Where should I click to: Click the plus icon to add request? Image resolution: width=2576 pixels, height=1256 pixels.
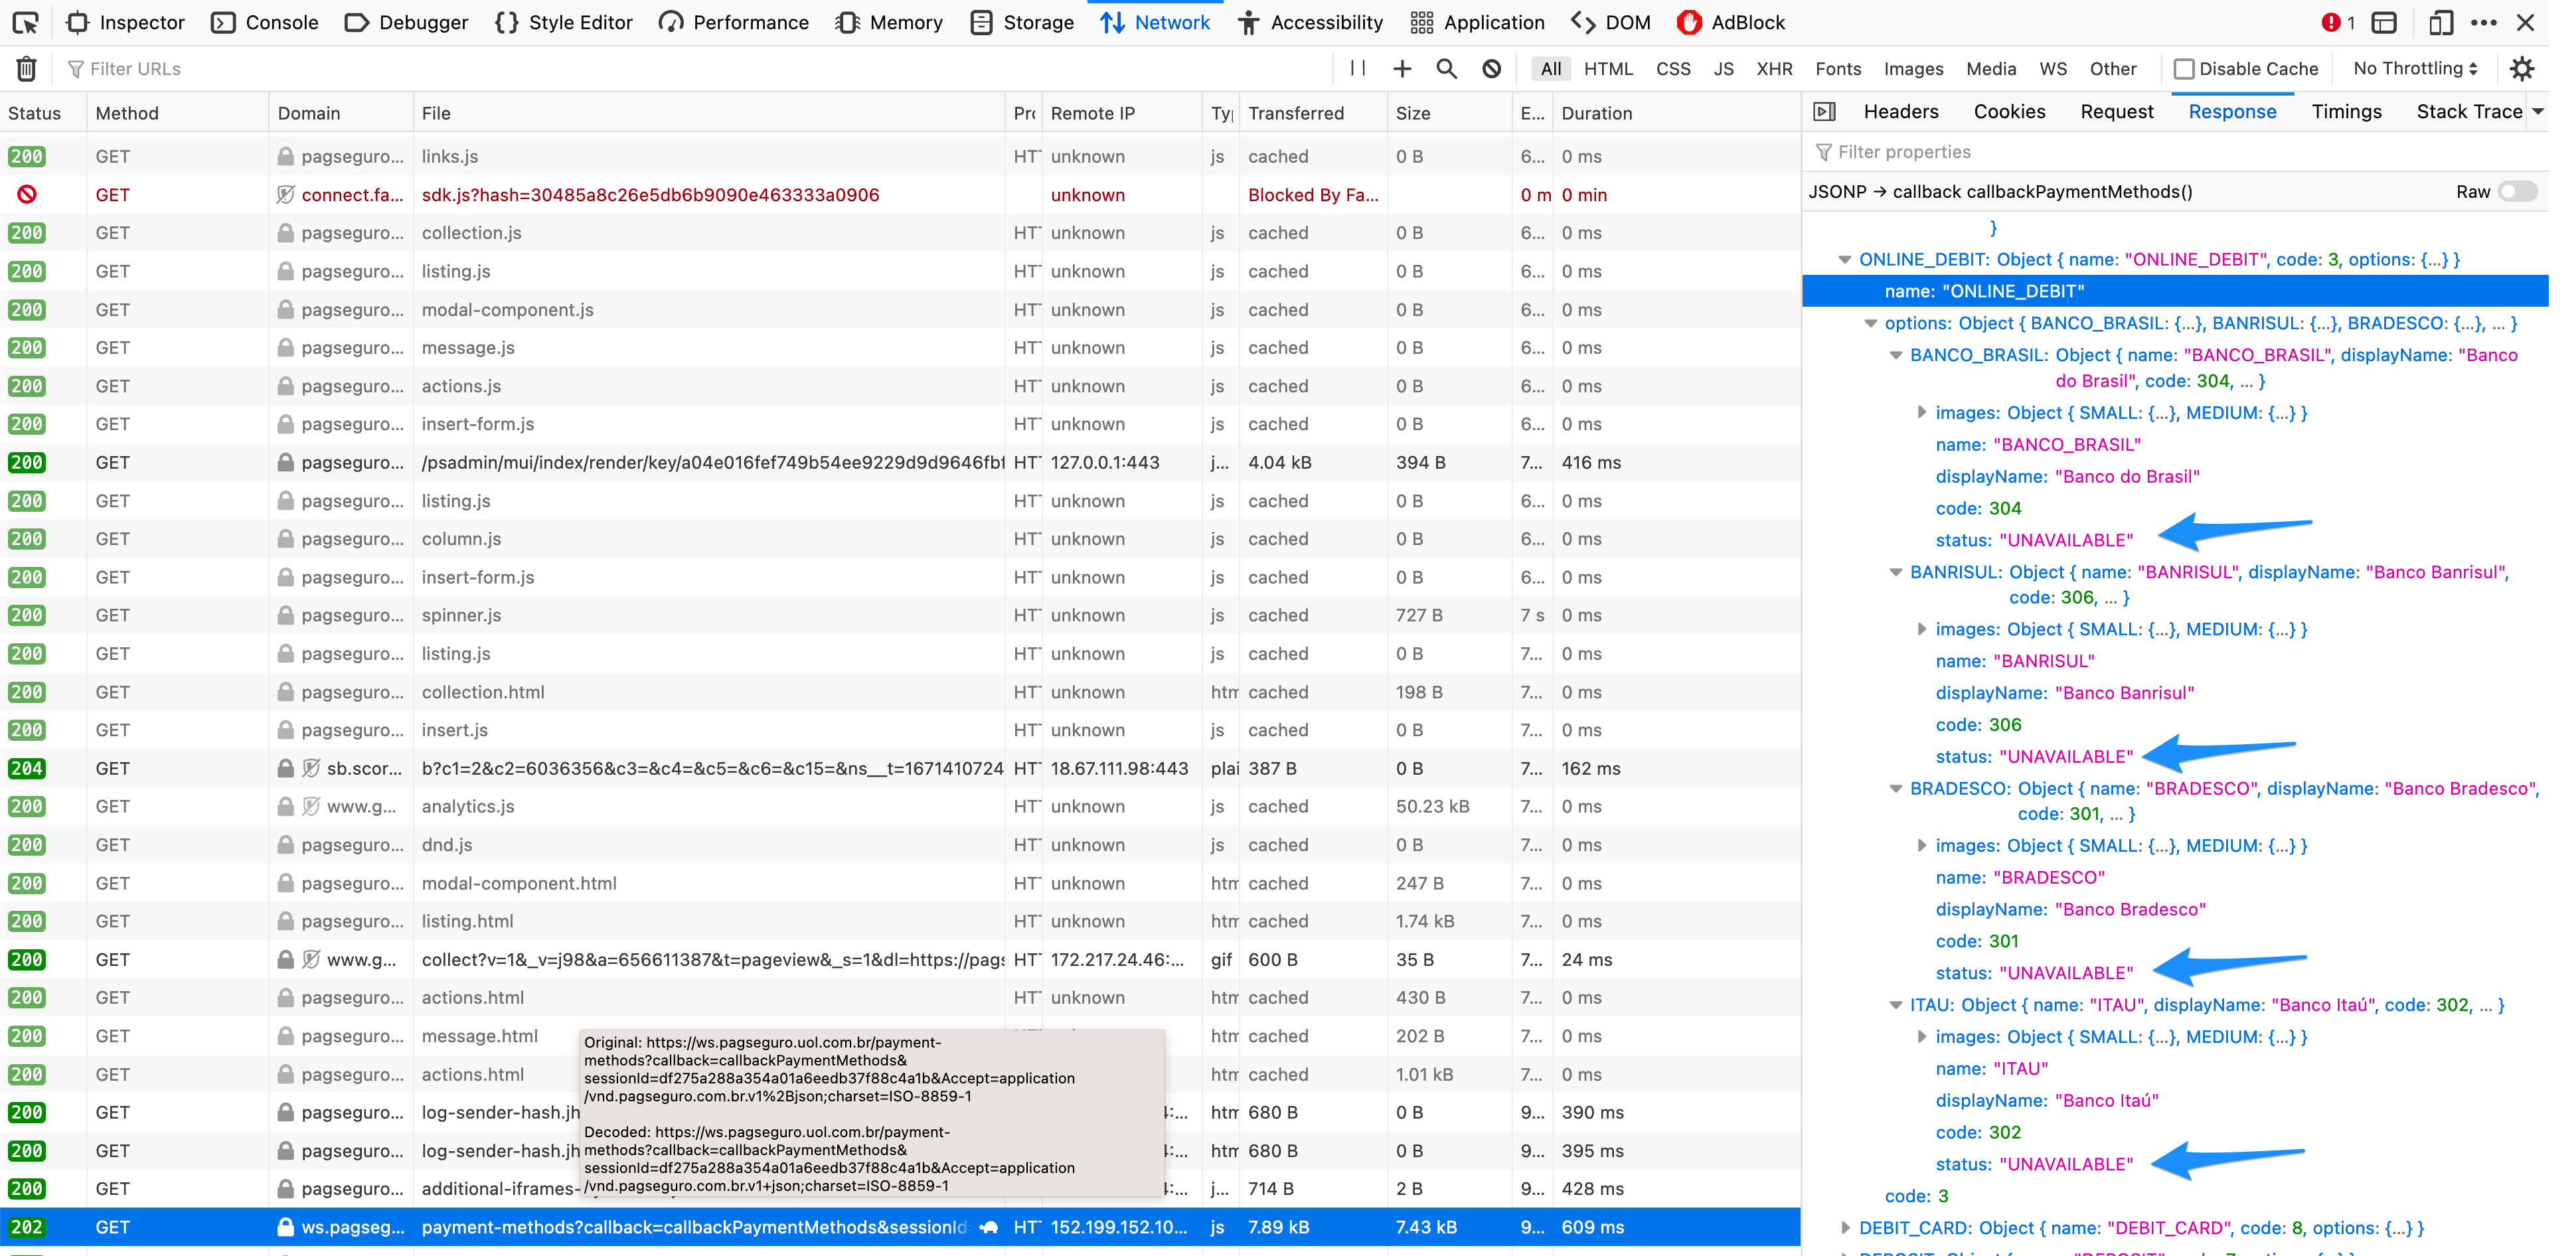pos(1402,68)
